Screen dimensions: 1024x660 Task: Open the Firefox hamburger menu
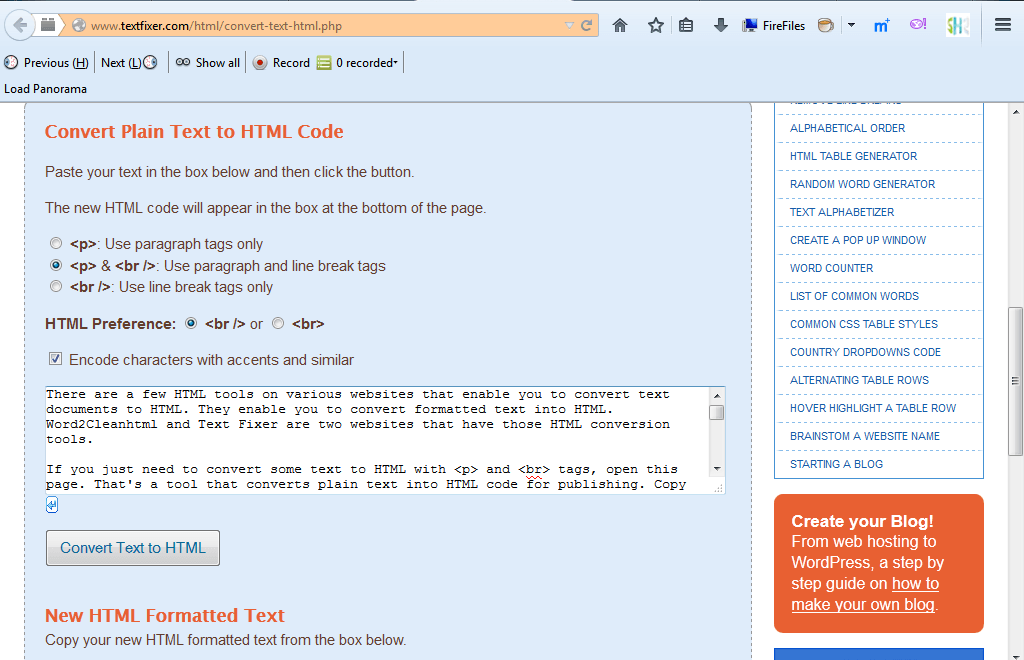click(1002, 25)
